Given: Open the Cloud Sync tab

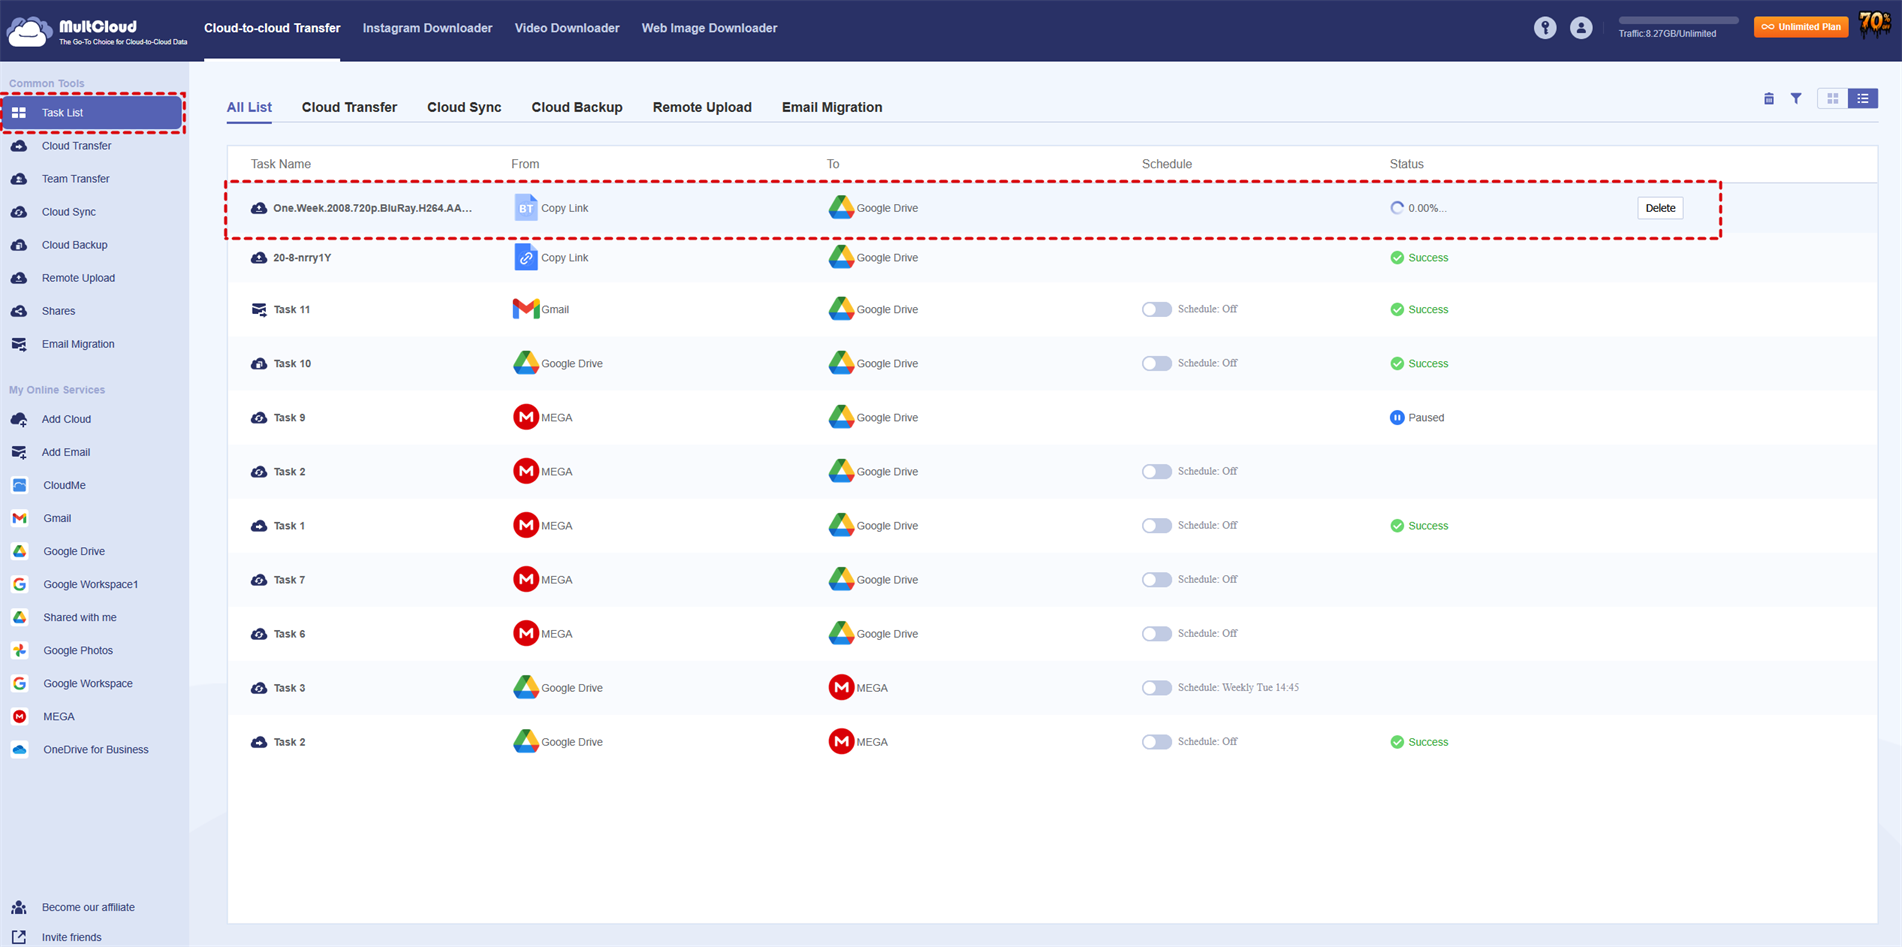Looking at the screenshot, I should 464,107.
